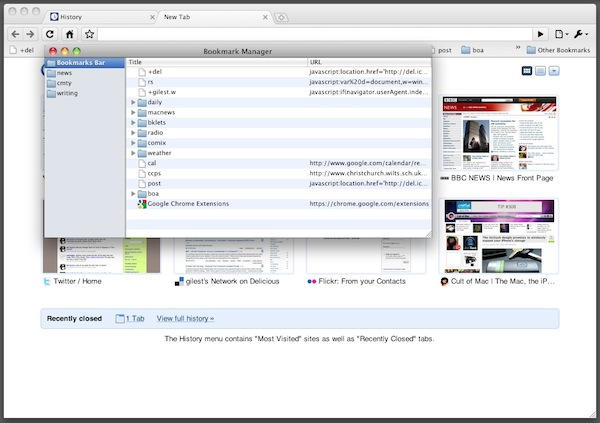Click the daily folder icon

click(142, 103)
